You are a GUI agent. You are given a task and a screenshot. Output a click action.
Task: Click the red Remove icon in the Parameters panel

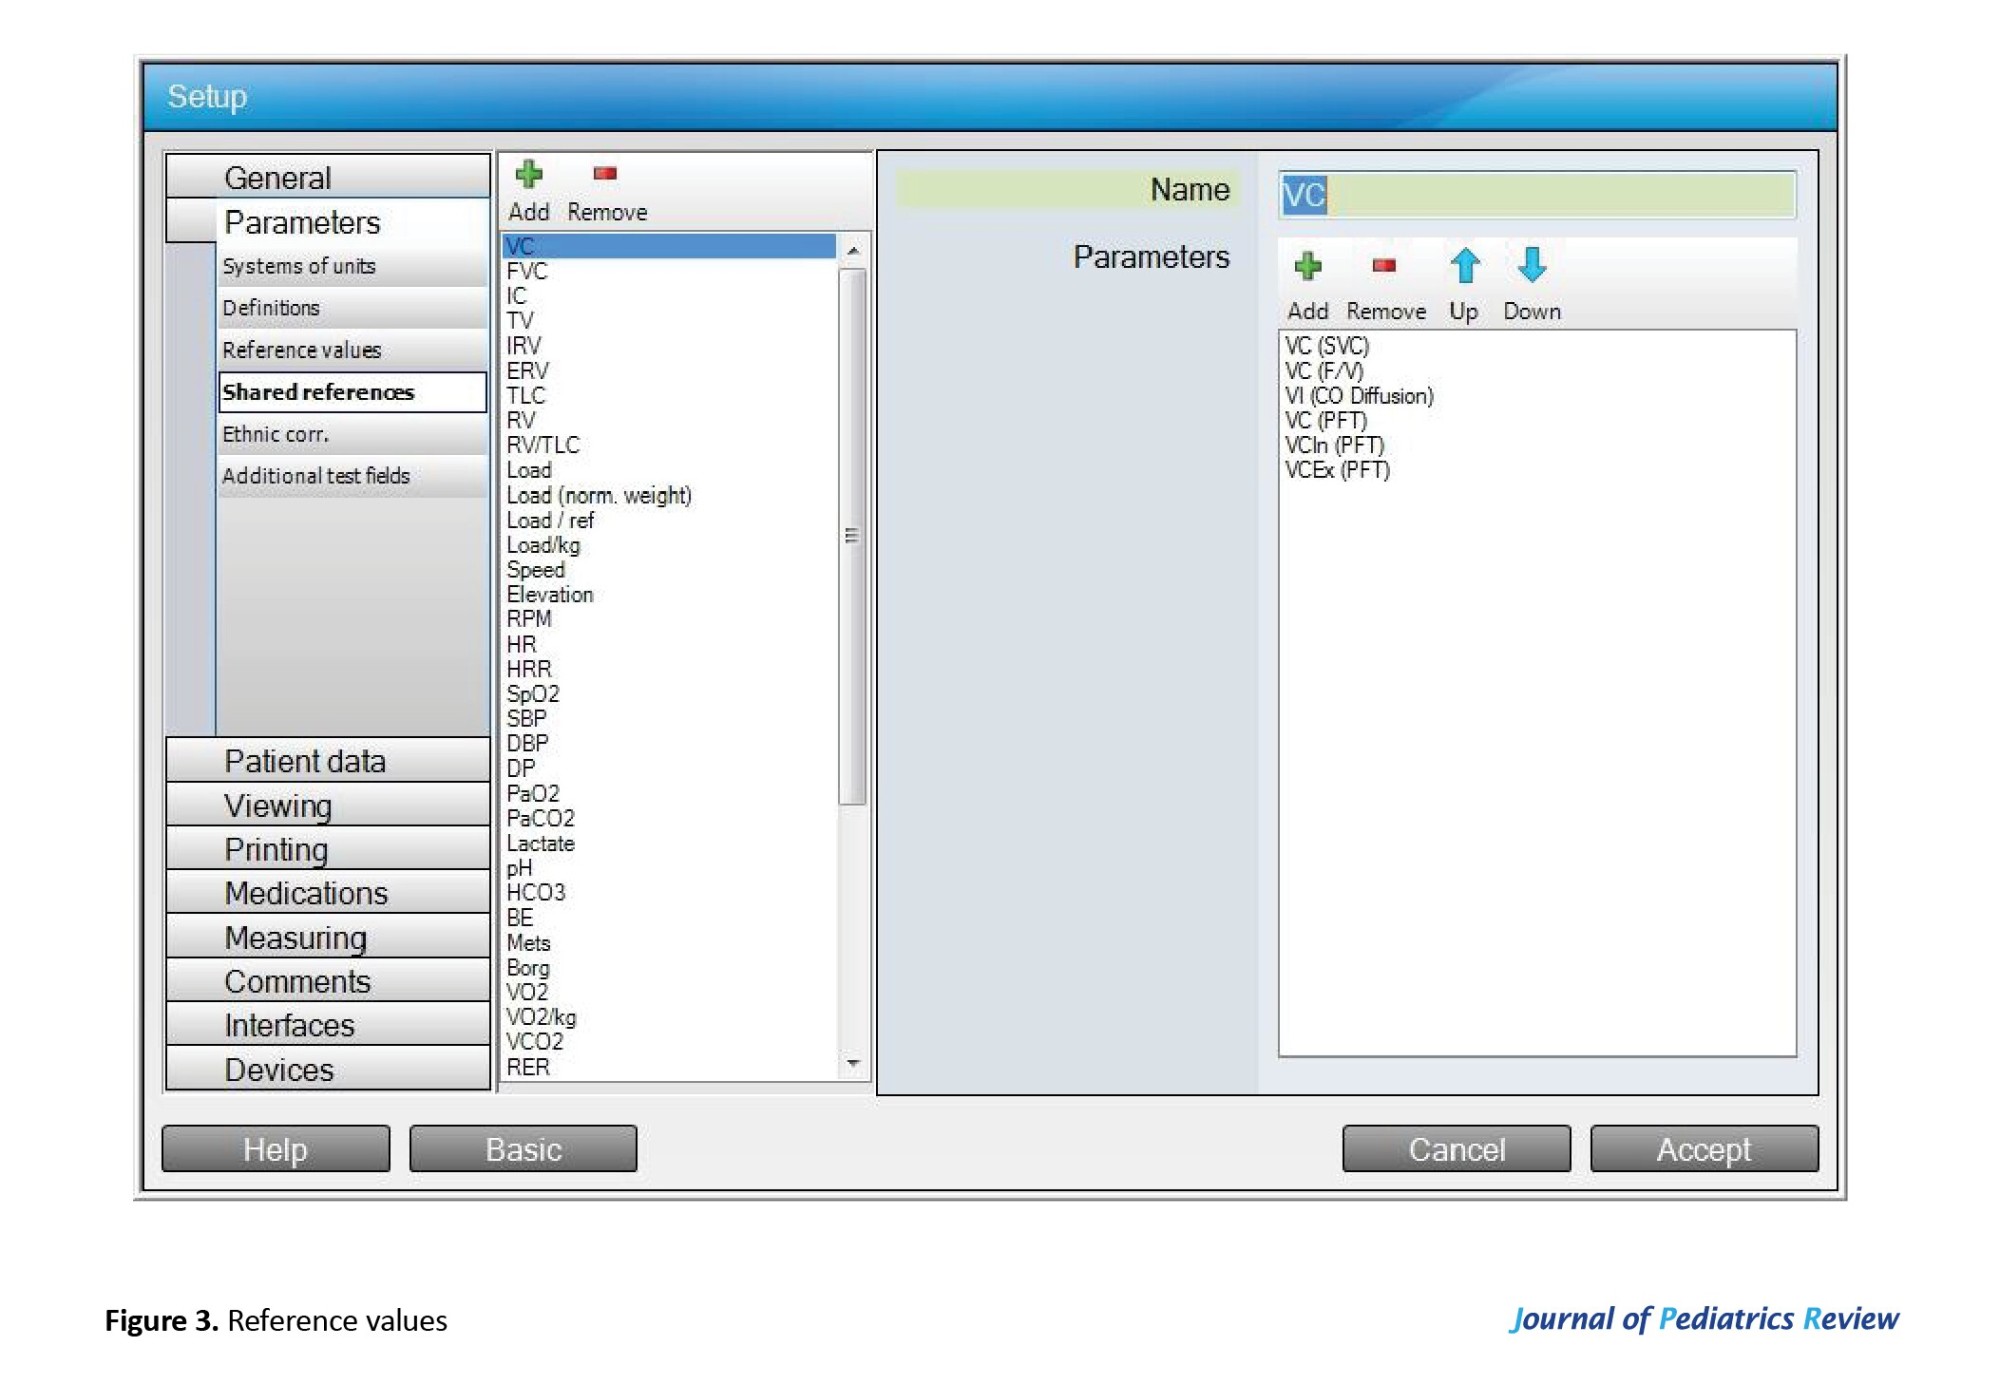tap(1384, 266)
